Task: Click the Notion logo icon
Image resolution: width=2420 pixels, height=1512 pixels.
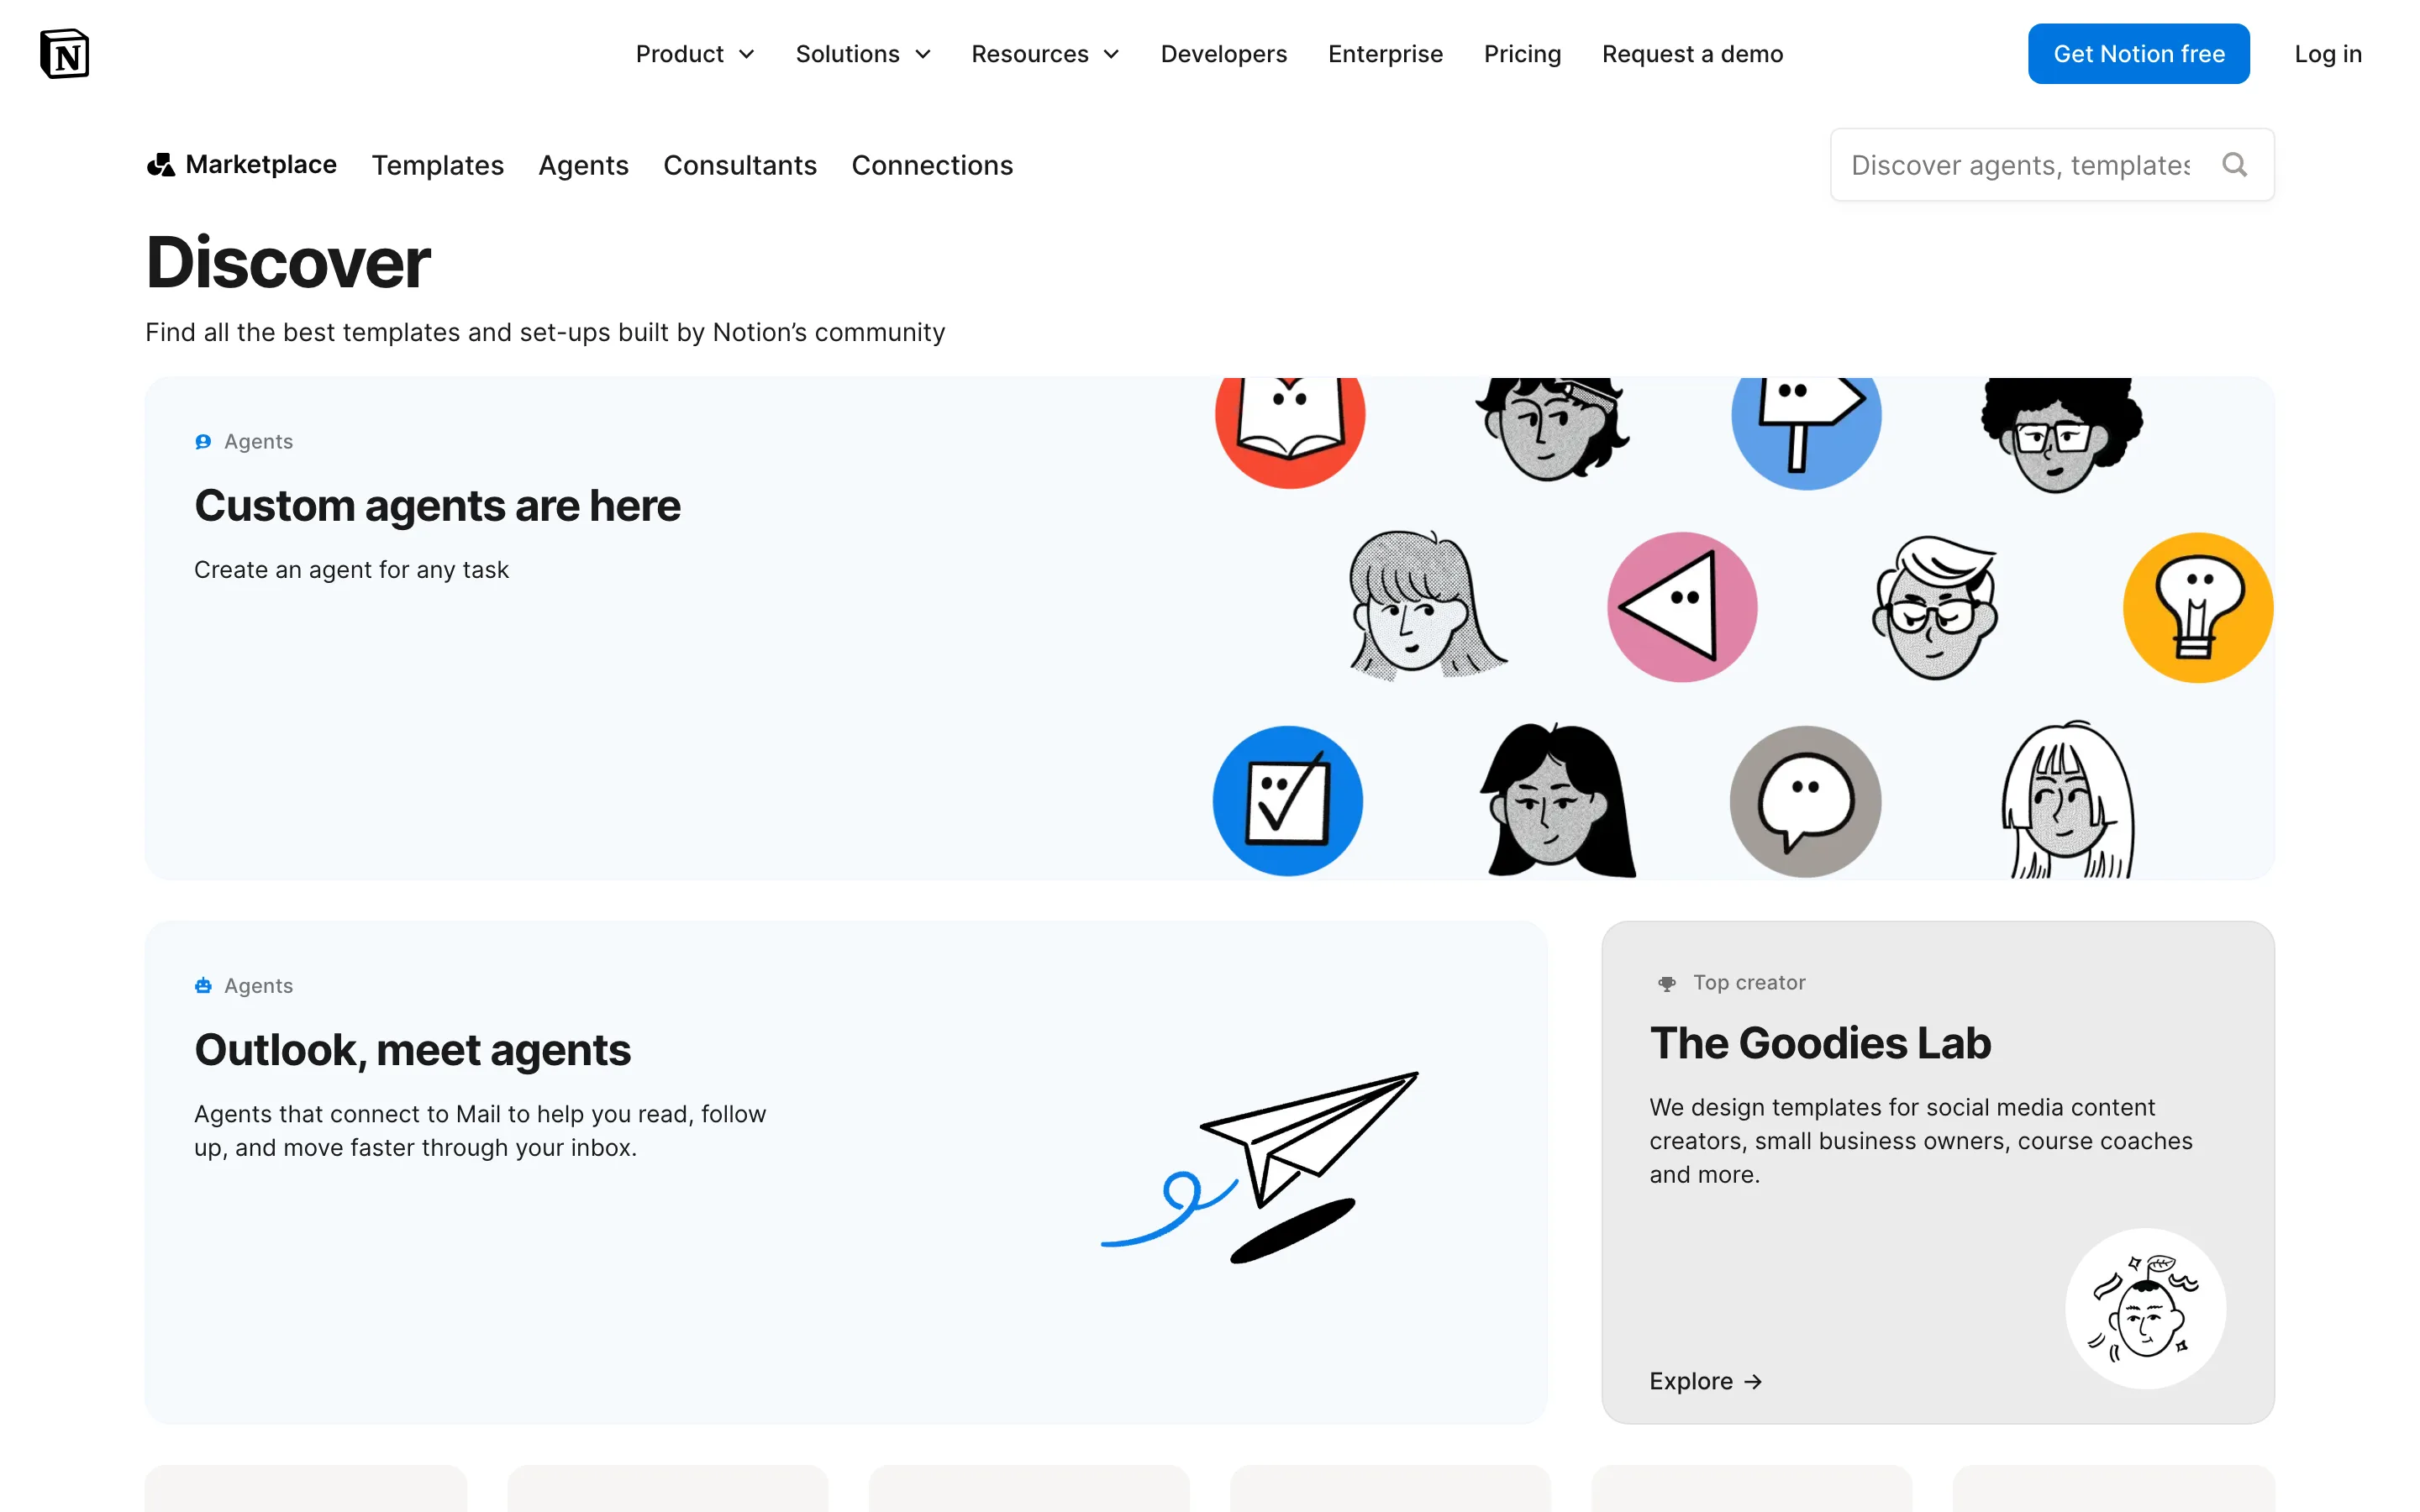Action: click(64, 53)
